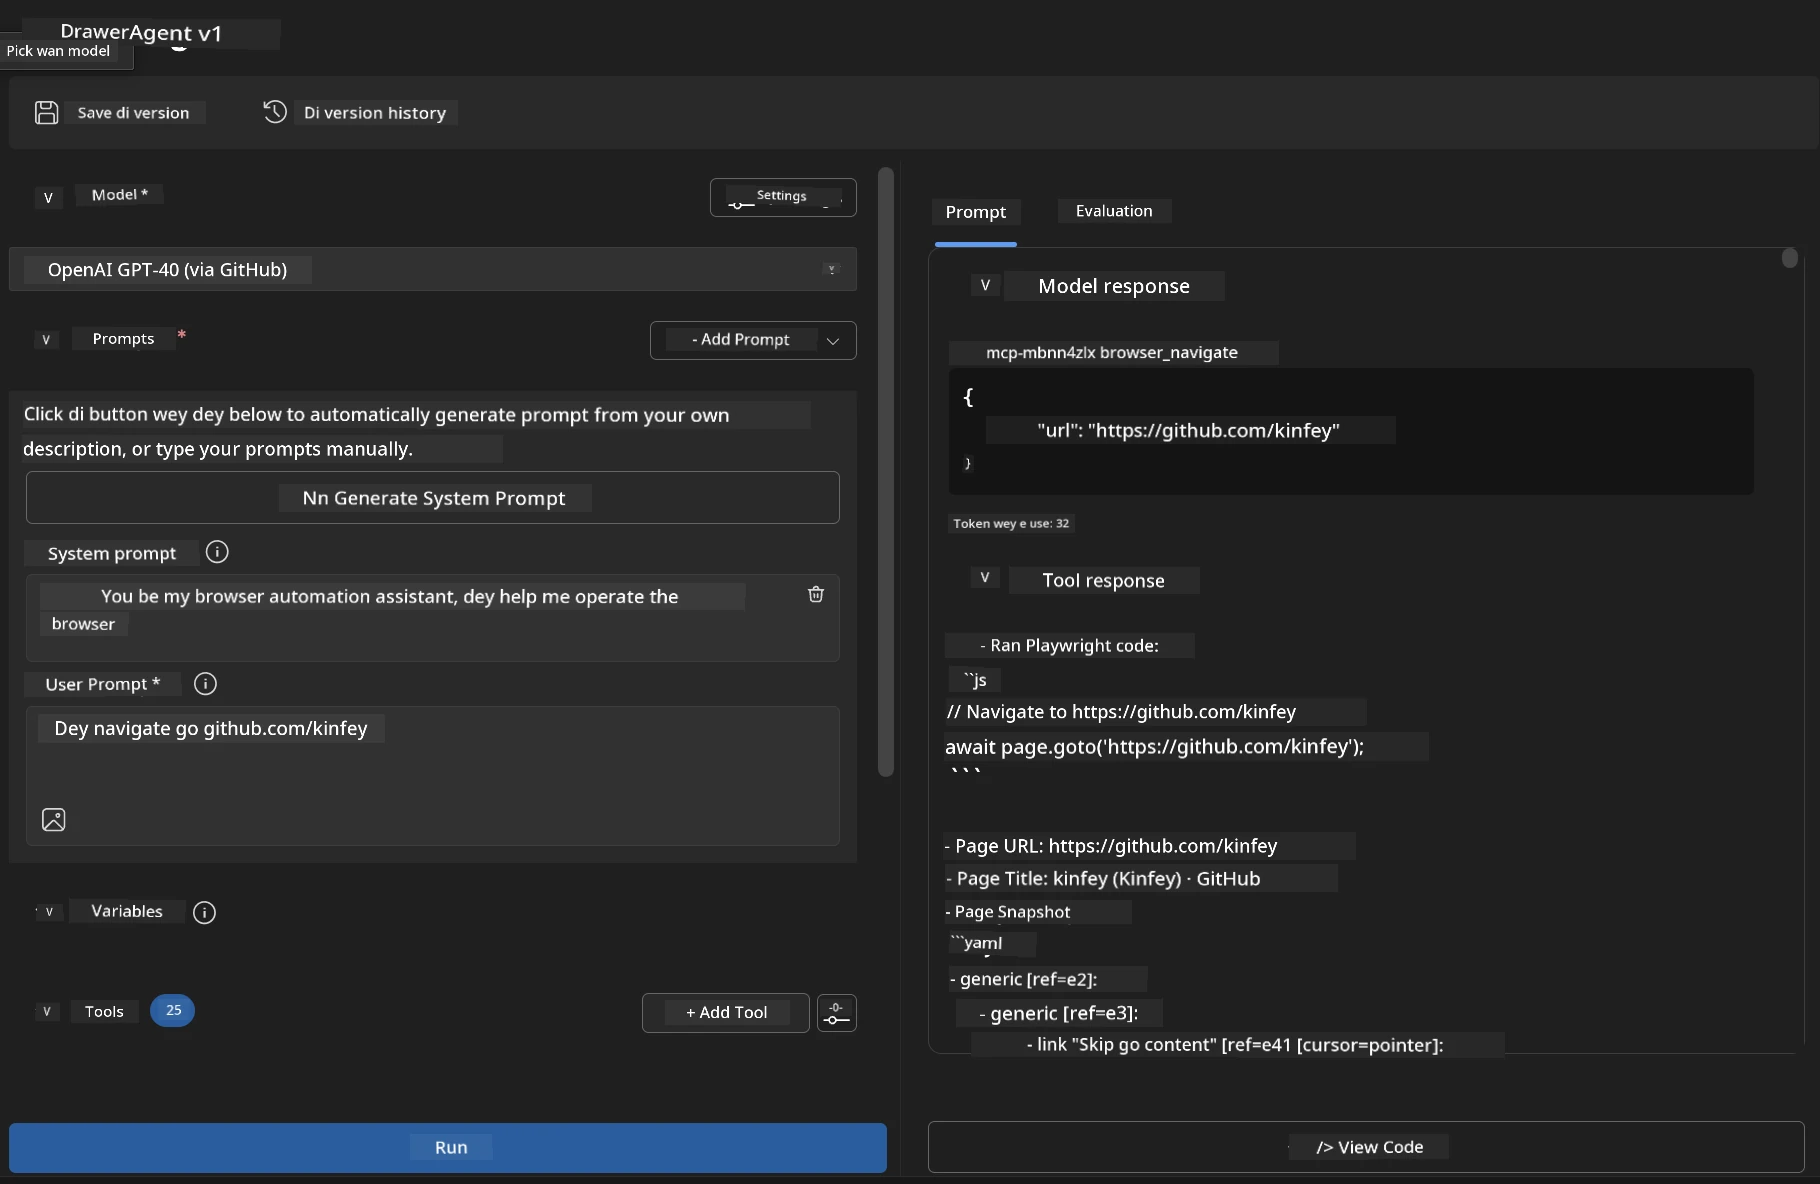1820x1184 pixels.
Task: Click the 'Token wey e use: 32' label
Action: pyautogui.click(x=1011, y=523)
